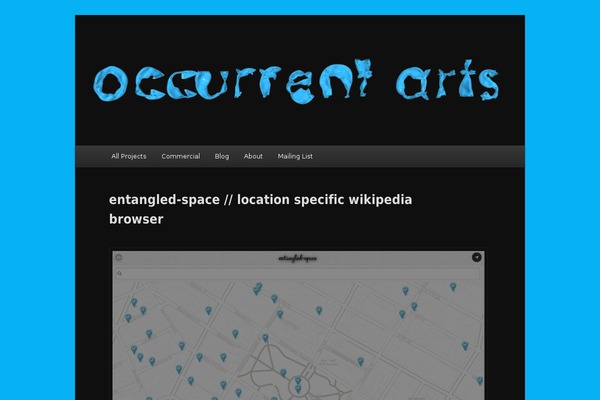The width and height of the screenshot is (600, 400).
Task: Go to the Blog page
Action: pos(222,156)
